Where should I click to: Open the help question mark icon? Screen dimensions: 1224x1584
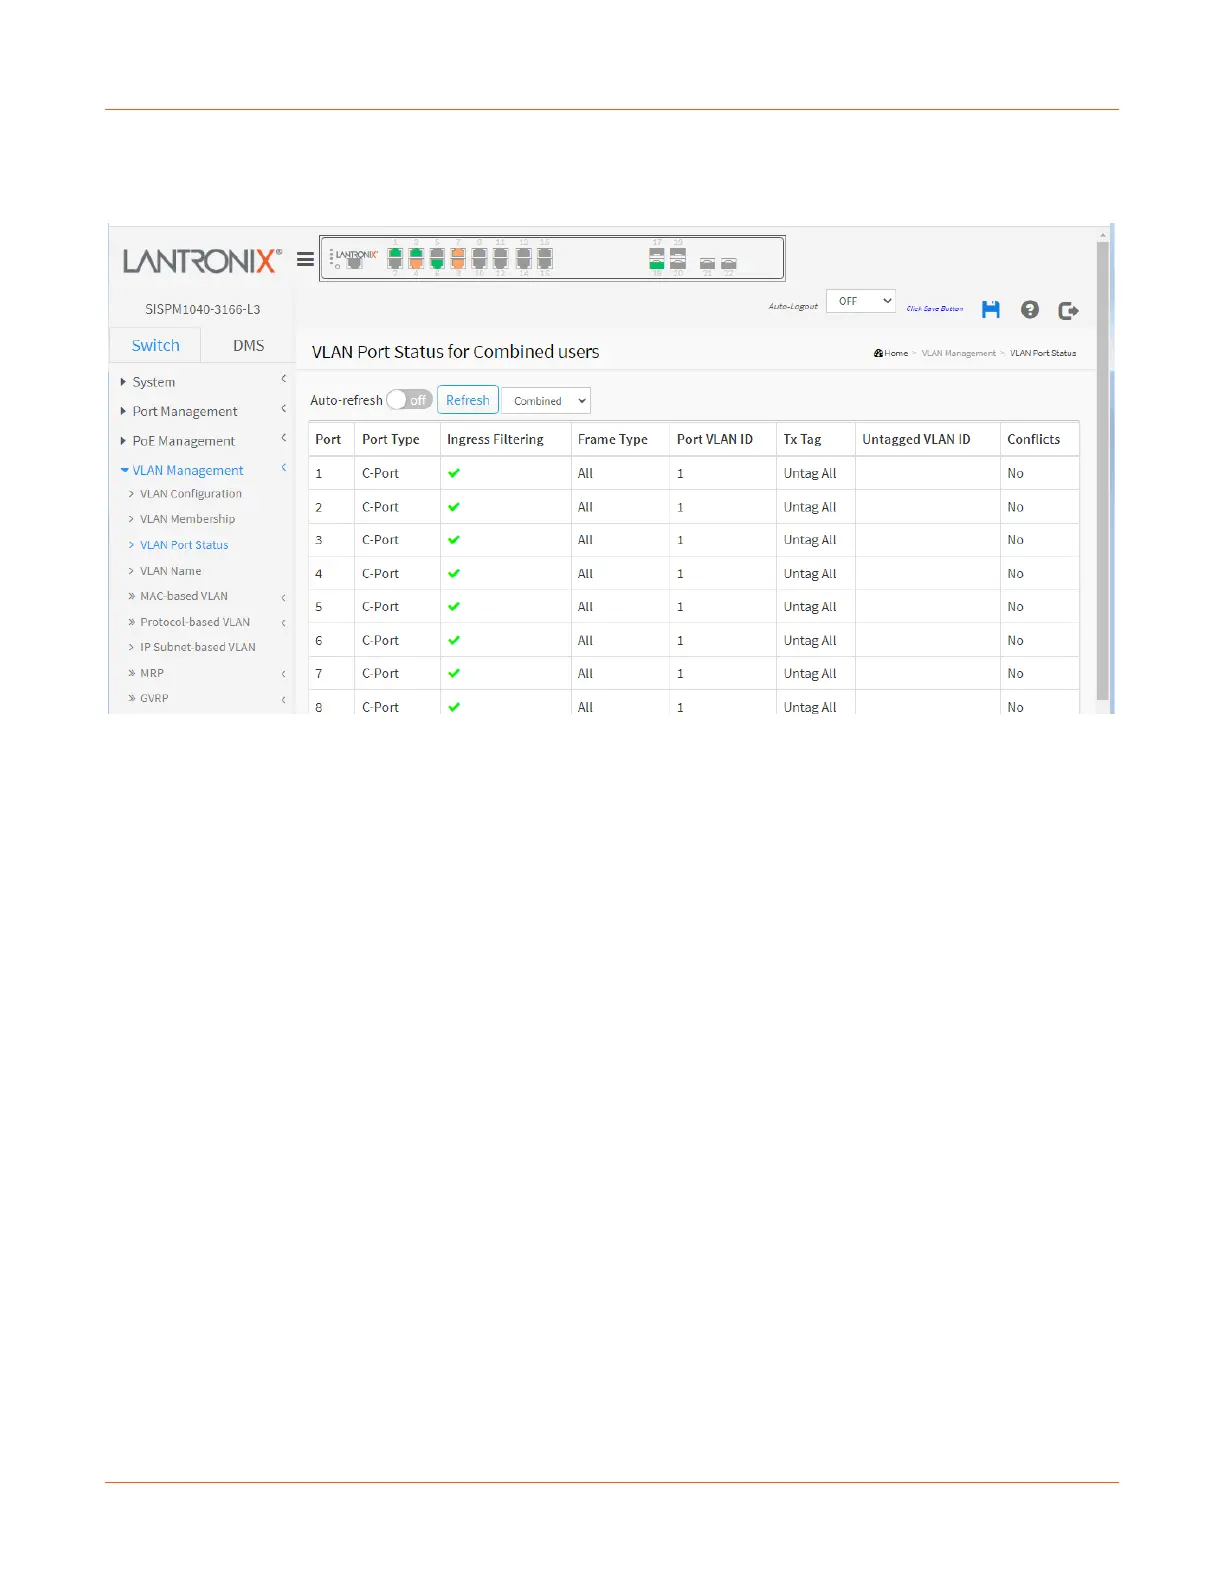click(1030, 310)
